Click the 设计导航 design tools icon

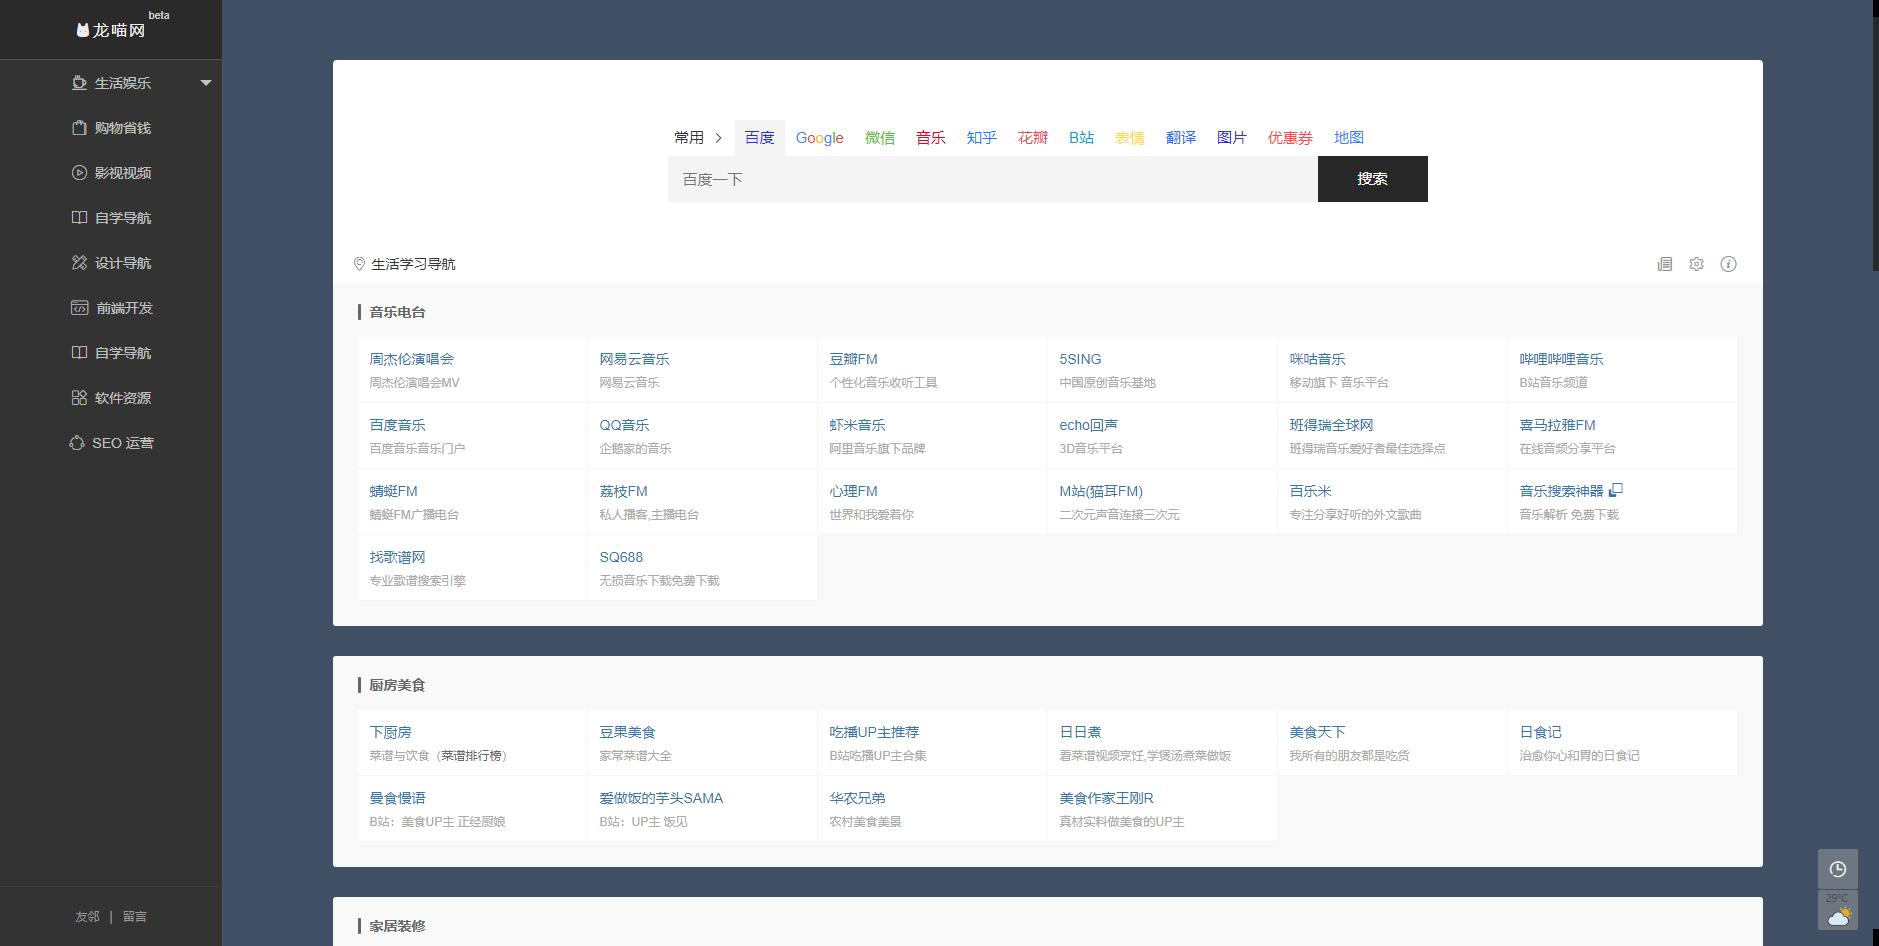79,263
